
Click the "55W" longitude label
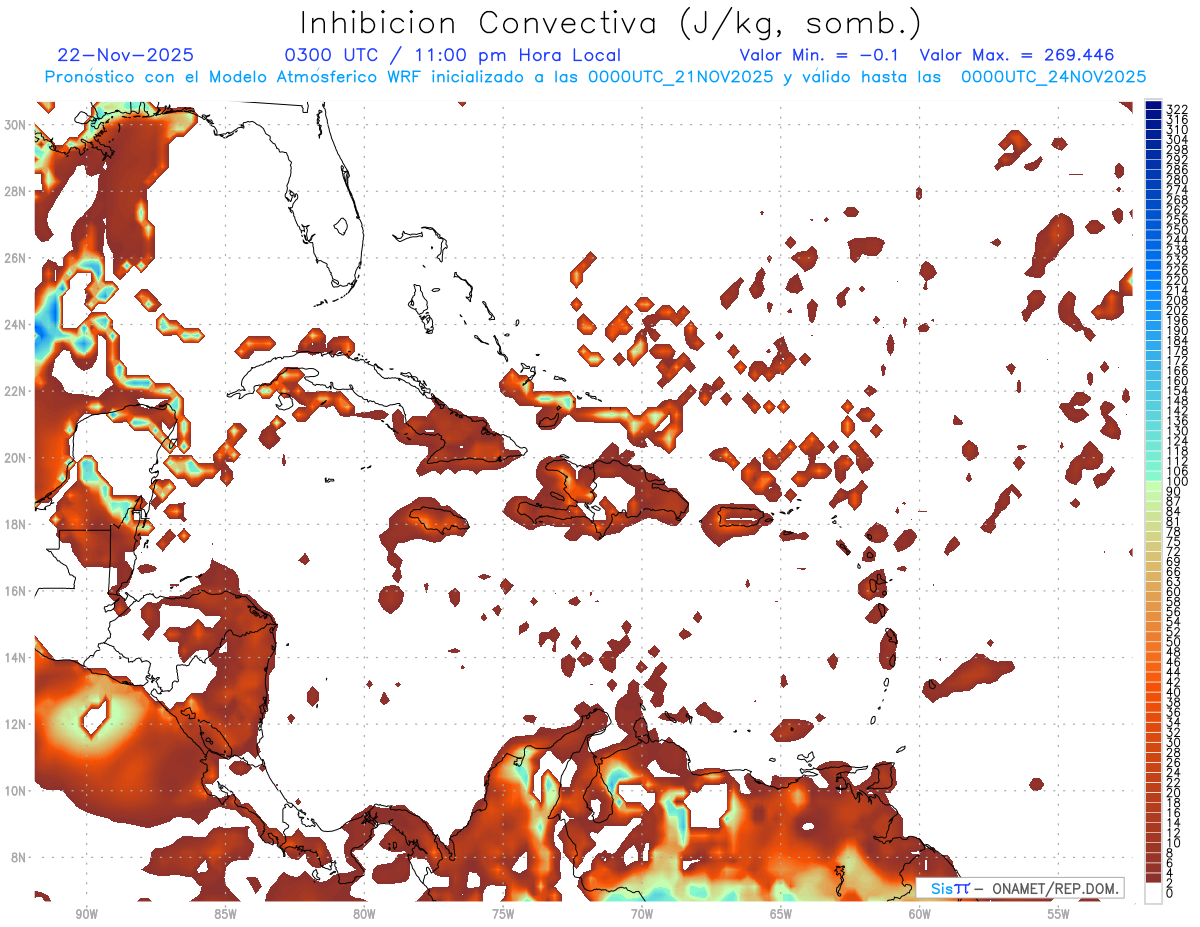(x=1059, y=914)
